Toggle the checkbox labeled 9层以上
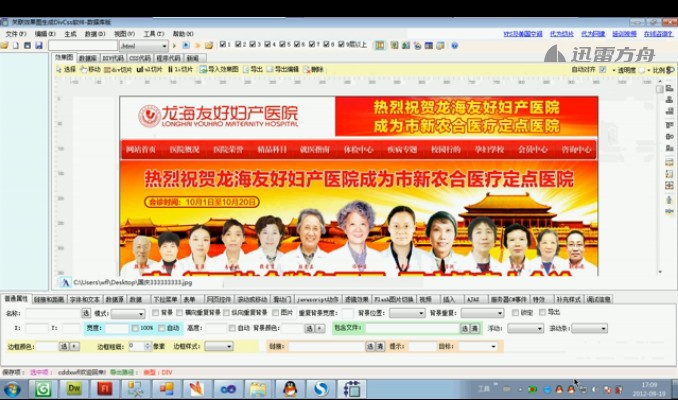The width and height of the screenshot is (678, 400). click(341, 44)
